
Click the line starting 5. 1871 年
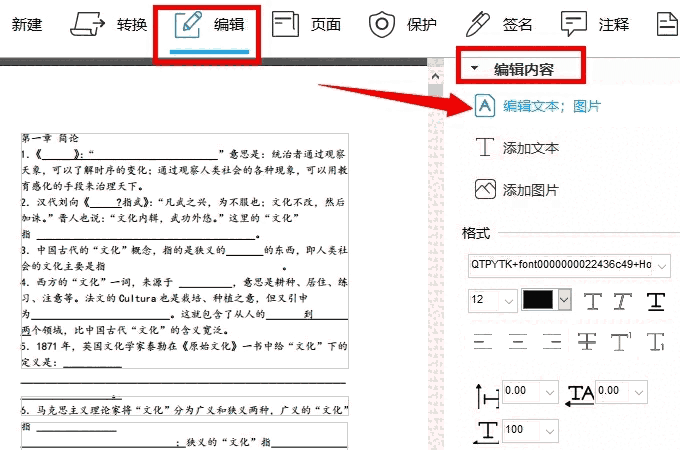[x=184, y=346]
